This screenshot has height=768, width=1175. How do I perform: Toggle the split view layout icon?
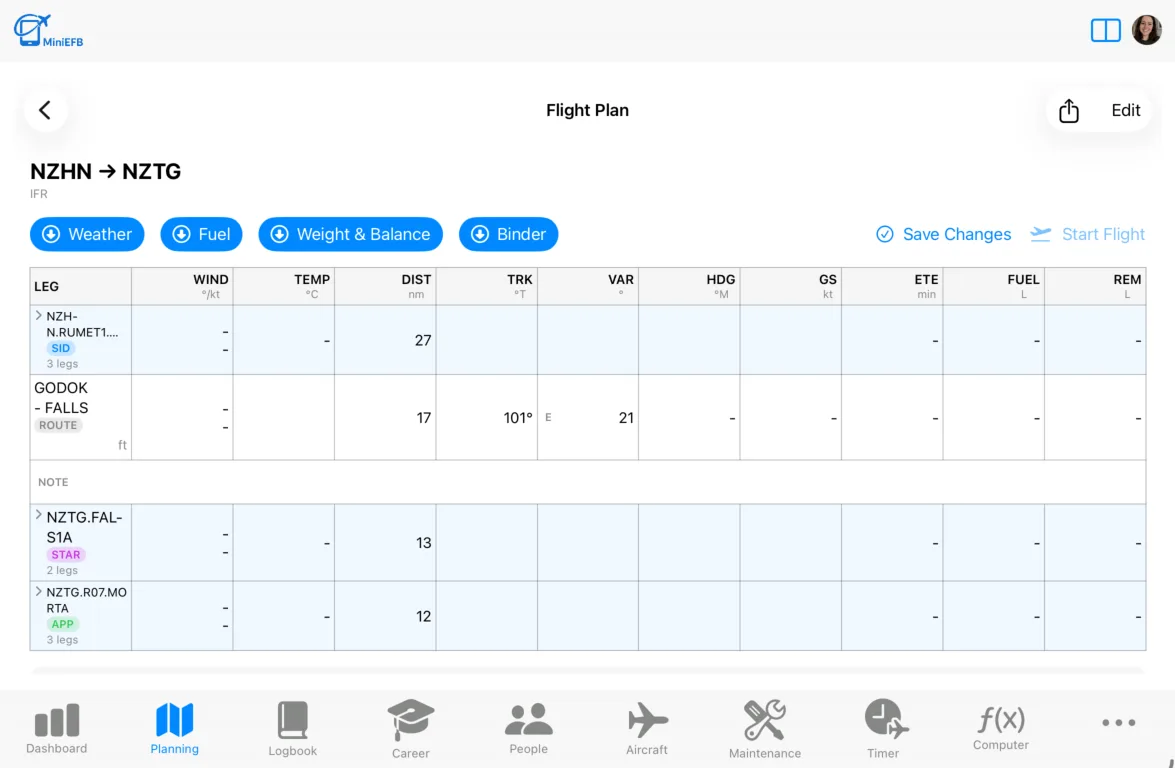1105,31
